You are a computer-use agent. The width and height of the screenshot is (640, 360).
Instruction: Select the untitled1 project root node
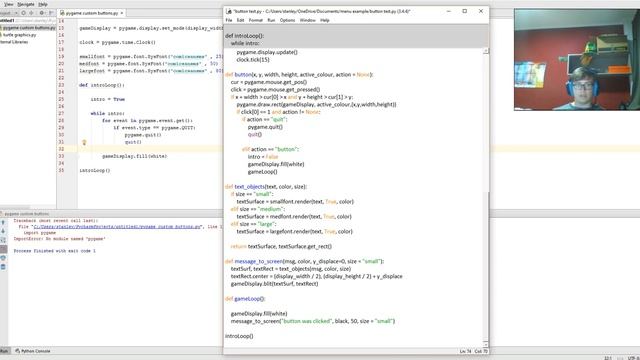[7, 20]
